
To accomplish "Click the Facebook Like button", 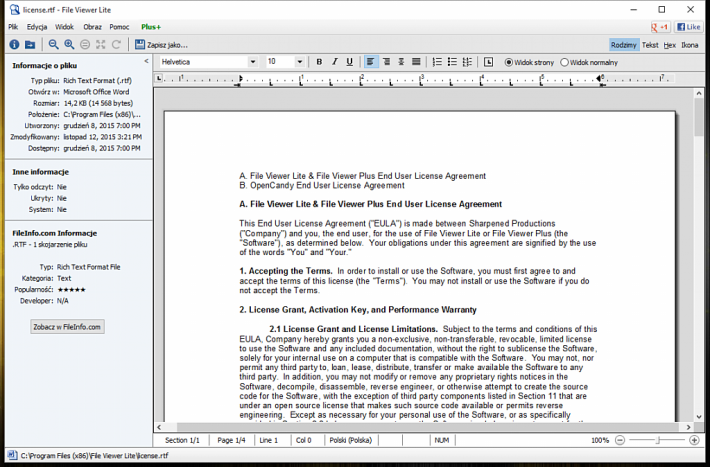I will (689, 27).
